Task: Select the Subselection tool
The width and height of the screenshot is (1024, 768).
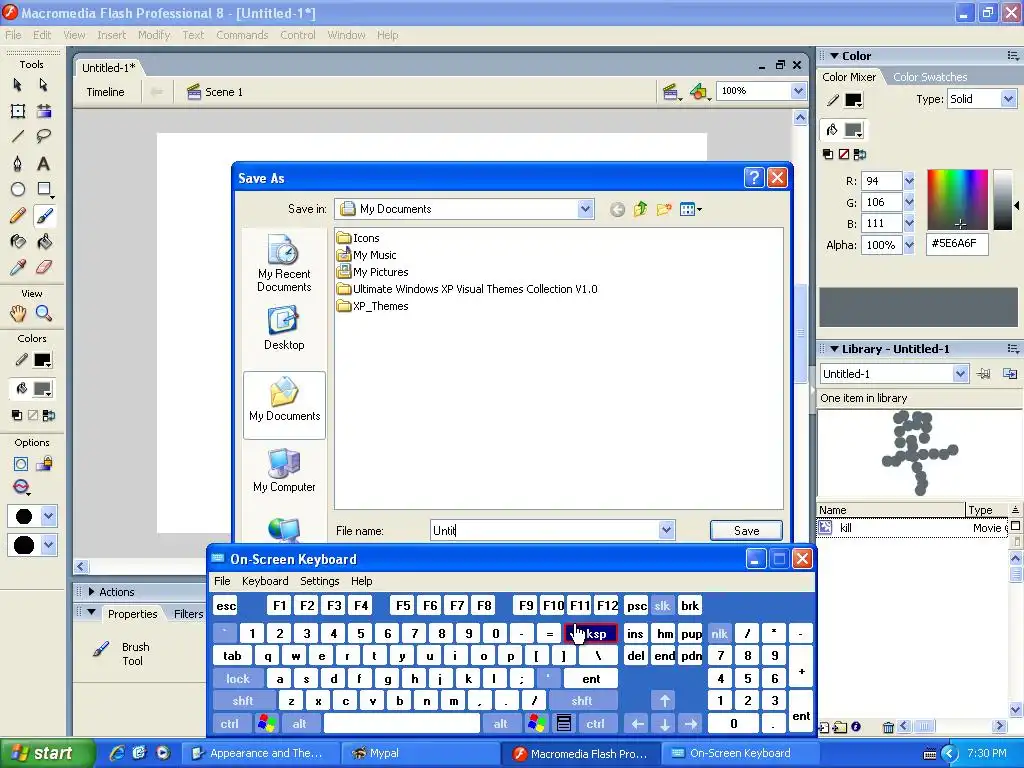Action: (x=44, y=85)
